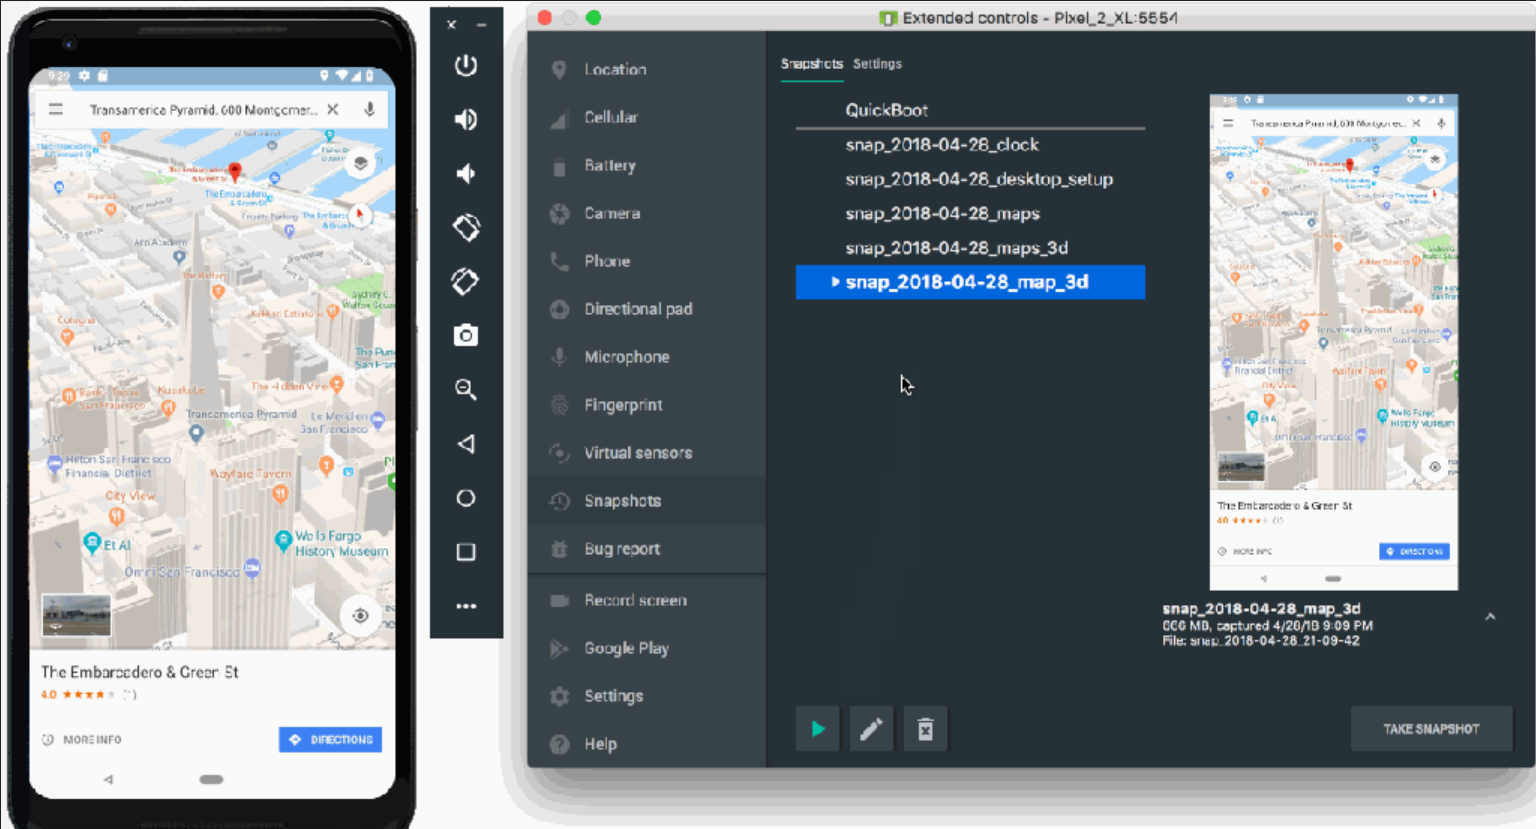Tap the emulator toolbar Back triangle
The height and width of the screenshot is (829, 1536).
(466, 443)
